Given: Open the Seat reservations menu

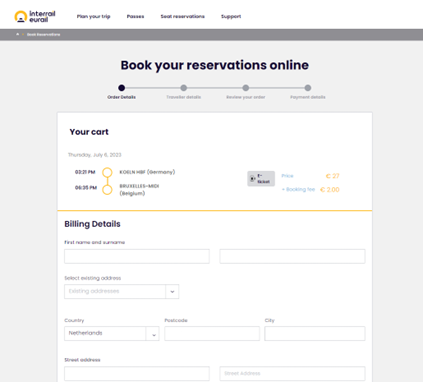Looking at the screenshot, I should coord(183,16).
